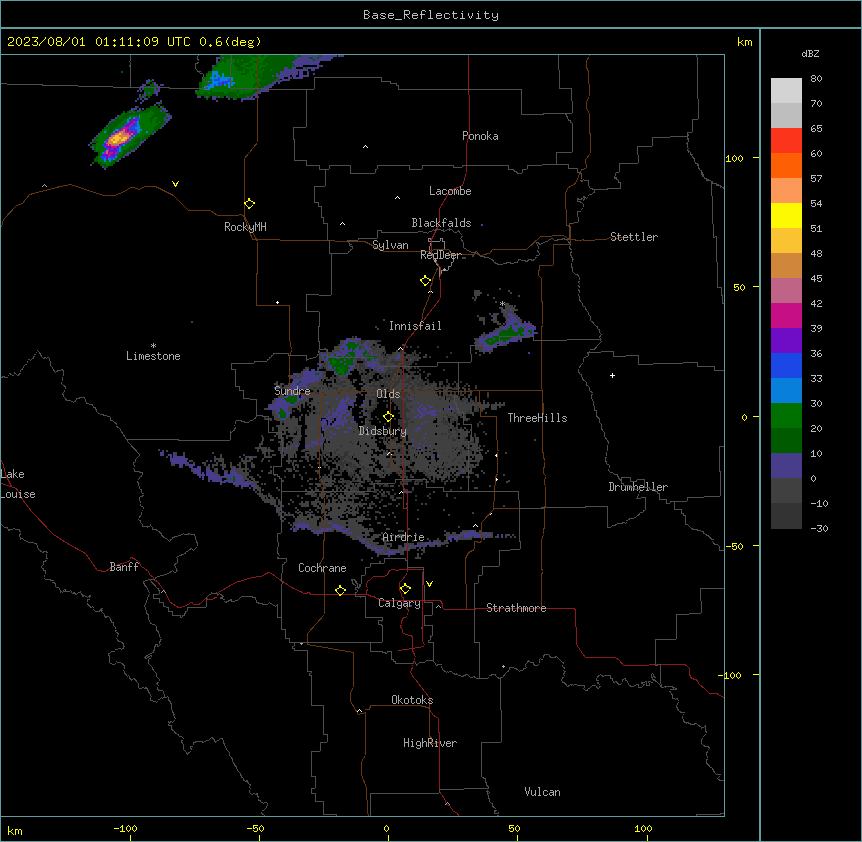
Task: Select the light gray 70-80 dBZ legend swatch
Action: coord(786,90)
